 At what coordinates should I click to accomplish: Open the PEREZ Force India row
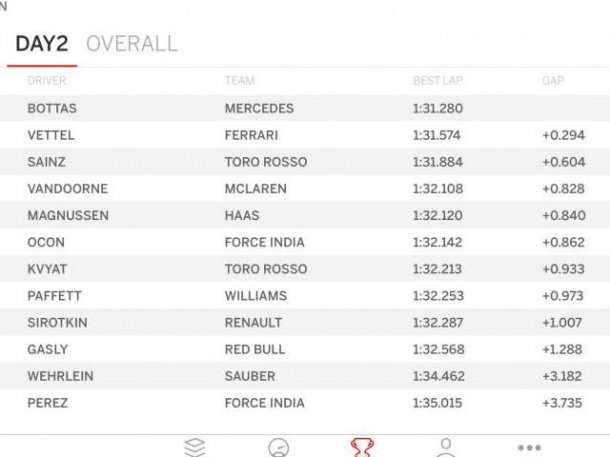pyautogui.click(x=305, y=403)
